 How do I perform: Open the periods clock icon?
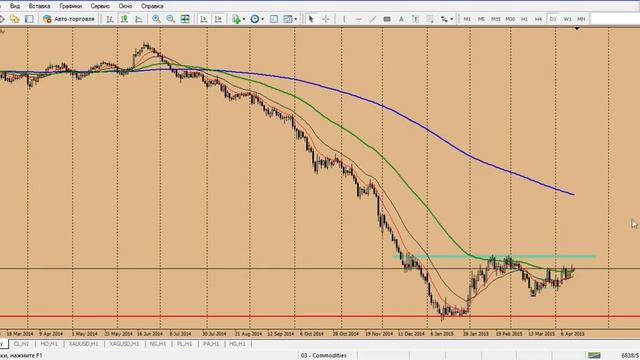pyautogui.click(x=255, y=19)
